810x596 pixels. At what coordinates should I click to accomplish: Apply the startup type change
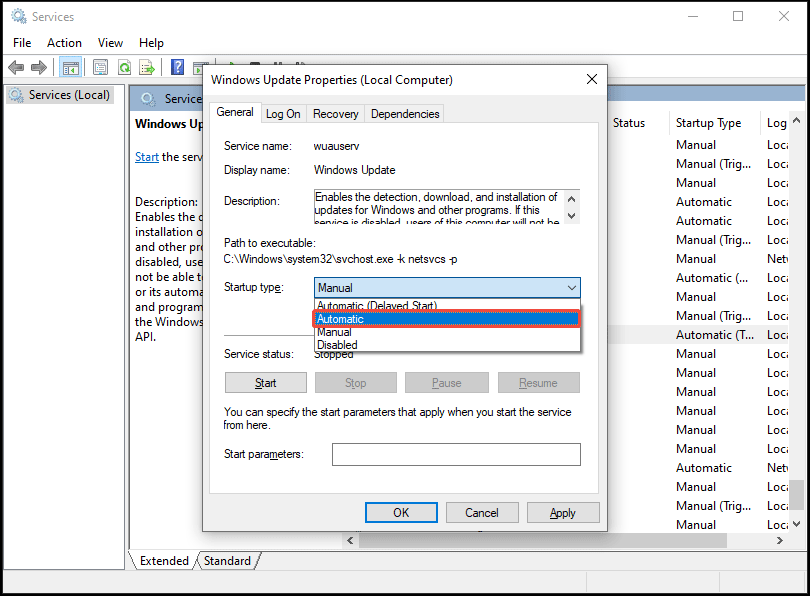pyautogui.click(x=562, y=512)
